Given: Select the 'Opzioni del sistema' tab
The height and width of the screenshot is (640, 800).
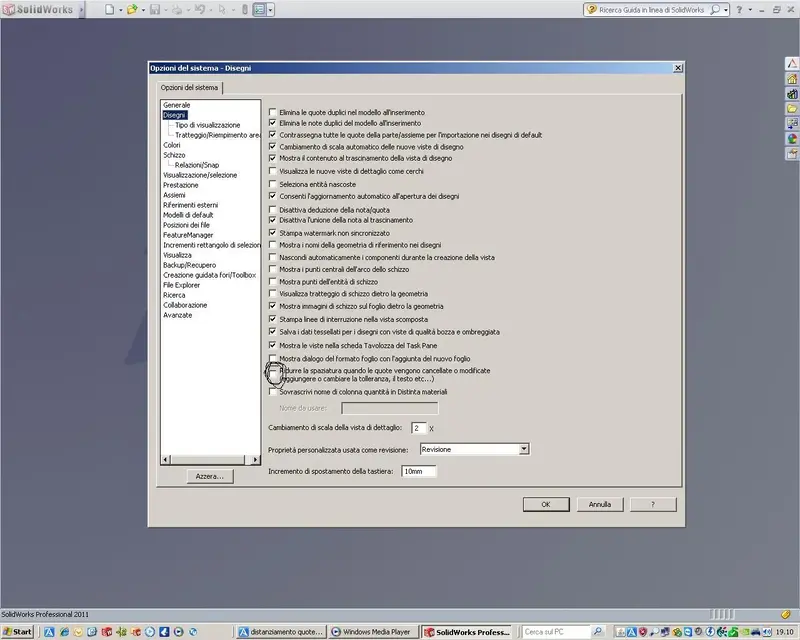Looking at the screenshot, I should [189, 88].
